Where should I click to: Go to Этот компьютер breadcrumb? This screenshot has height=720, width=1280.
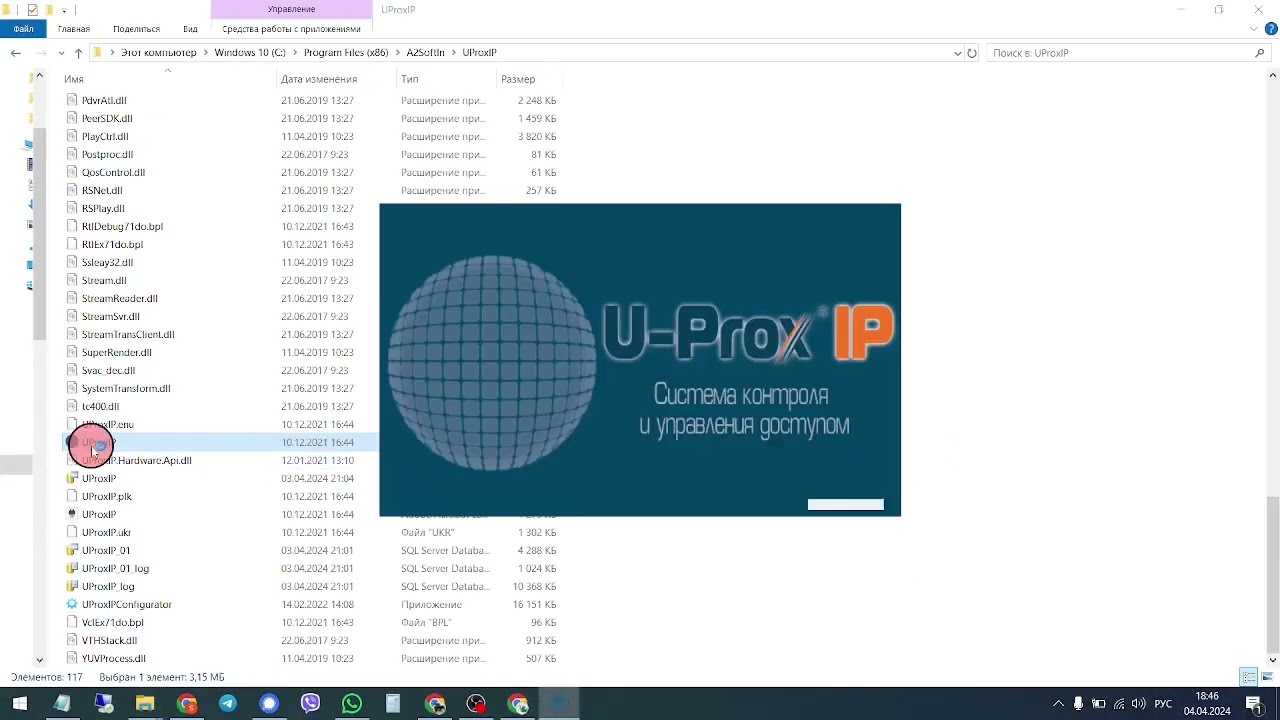pyautogui.click(x=159, y=52)
